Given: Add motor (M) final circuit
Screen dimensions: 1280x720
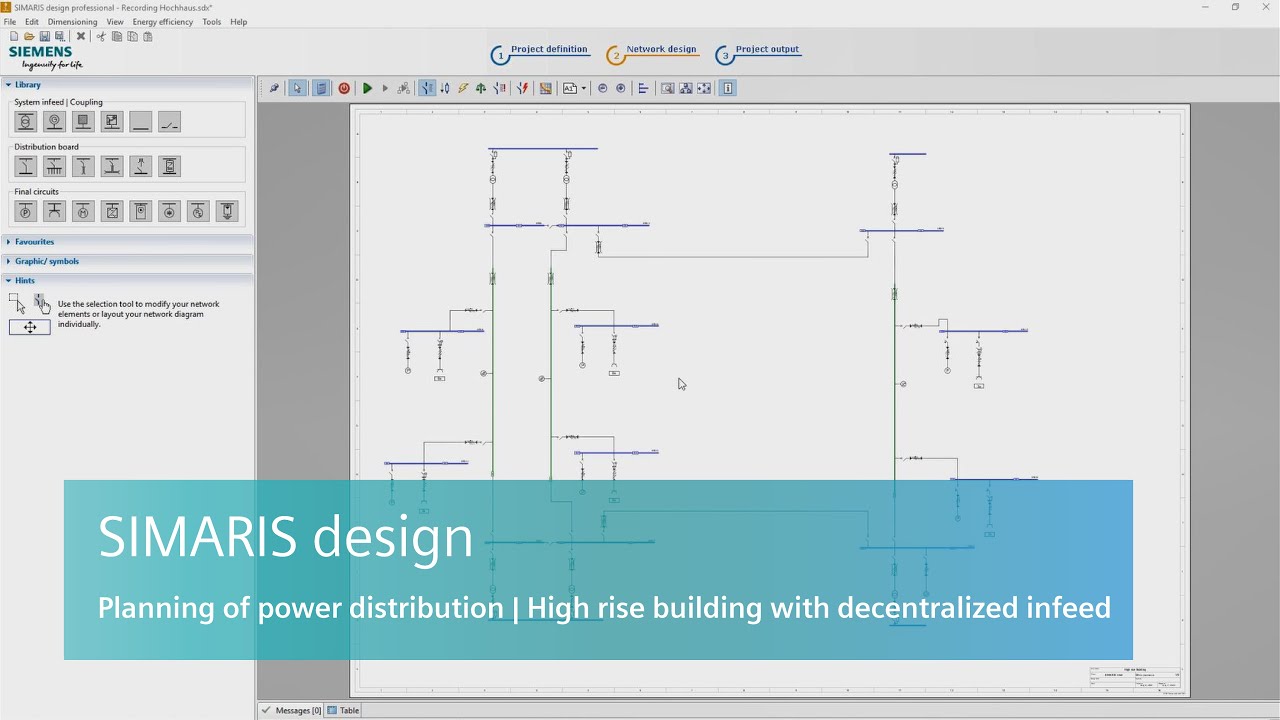Looking at the screenshot, I should [83, 211].
